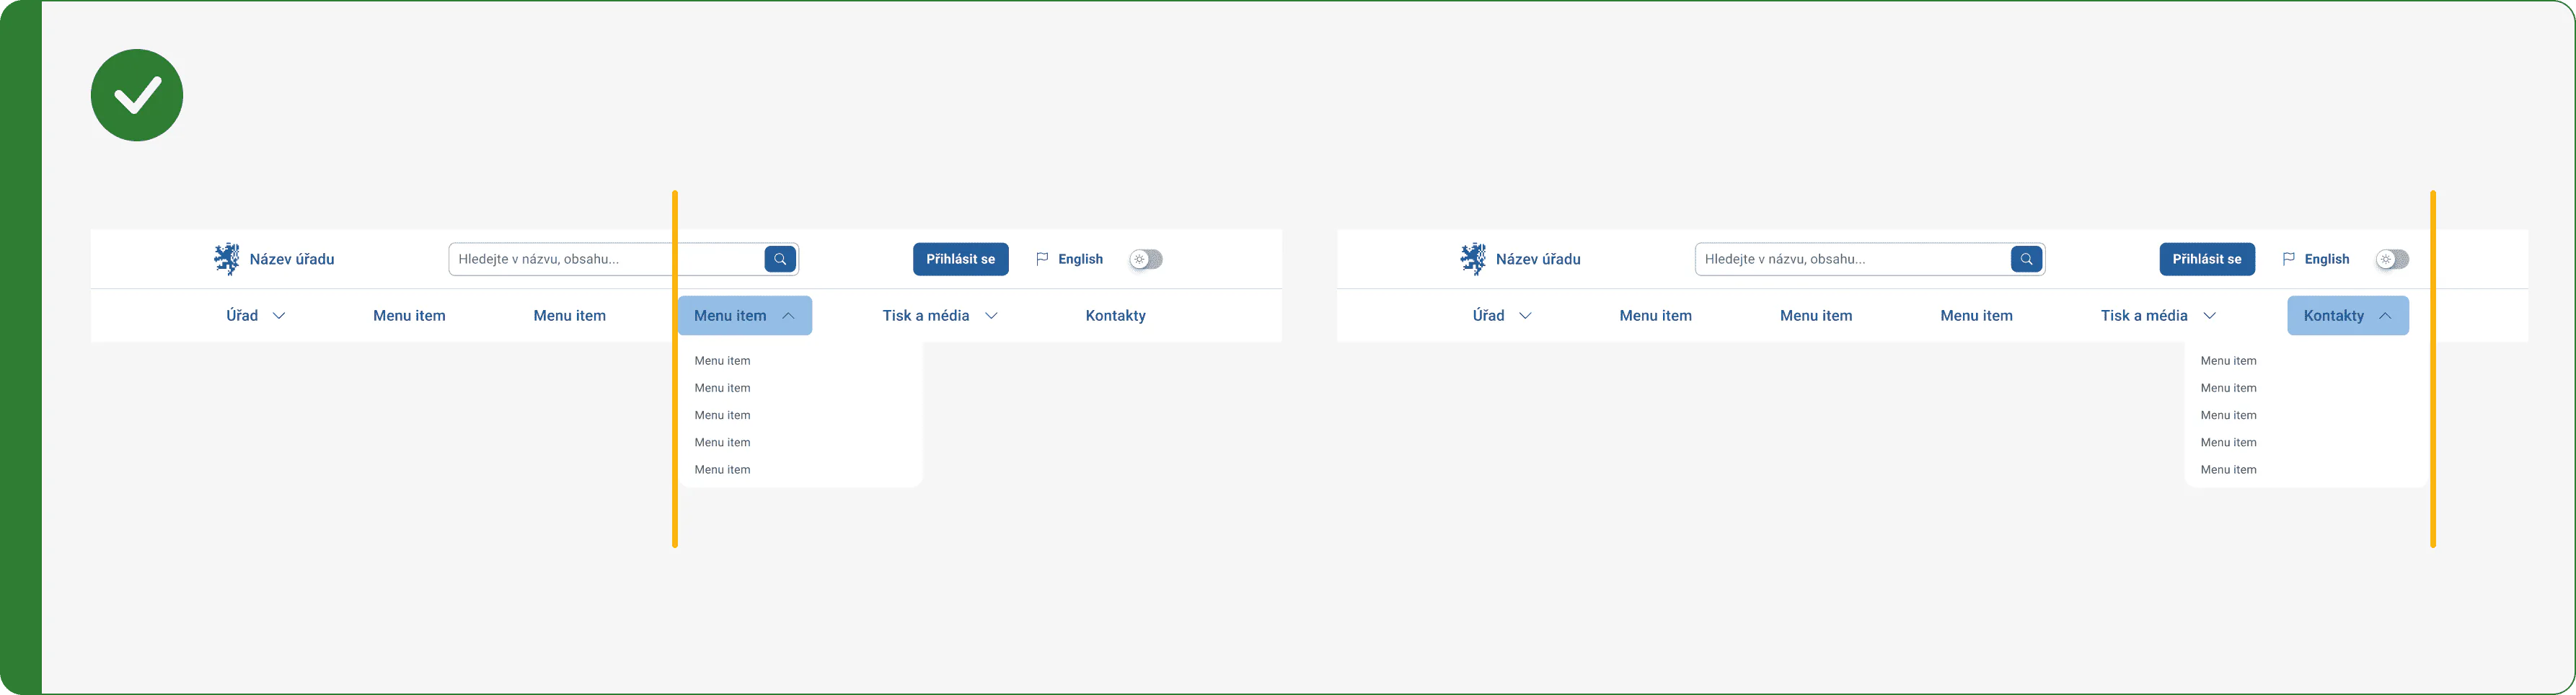Click the flag icon beside left English
Viewport: 2576px width, 695px height.
(1042, 259)
